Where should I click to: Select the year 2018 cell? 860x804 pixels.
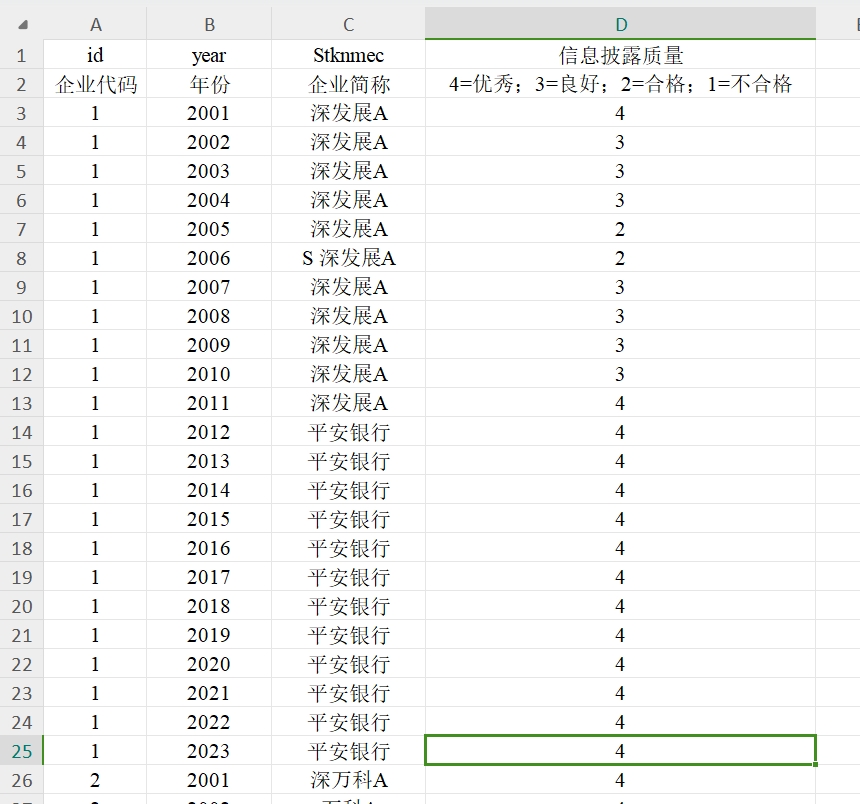click(x=209, y=606)
